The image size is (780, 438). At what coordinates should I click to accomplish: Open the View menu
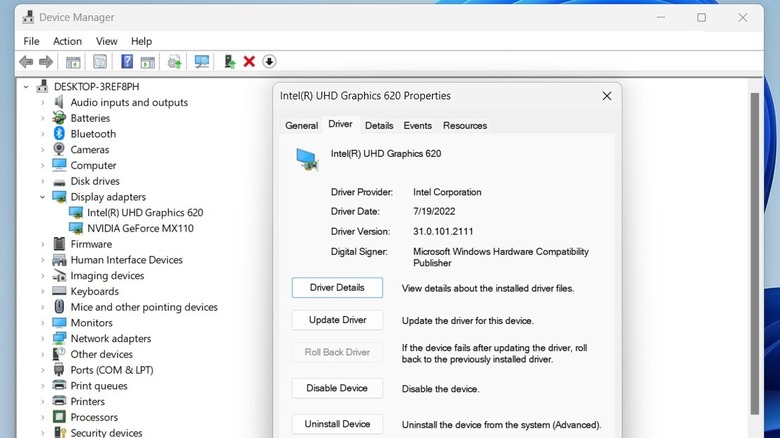(x=106, y=41)
